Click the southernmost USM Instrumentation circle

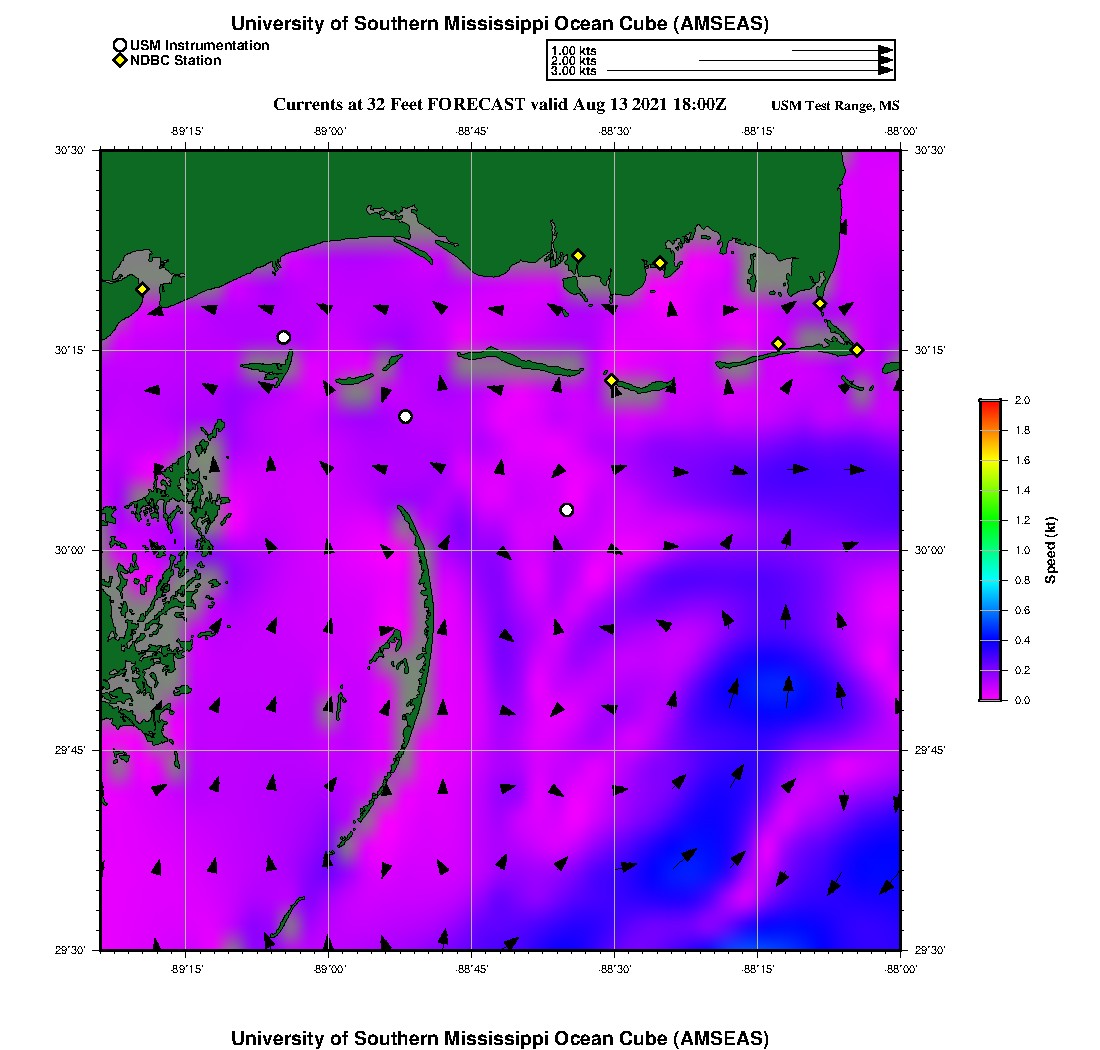[x=567, y=510]
